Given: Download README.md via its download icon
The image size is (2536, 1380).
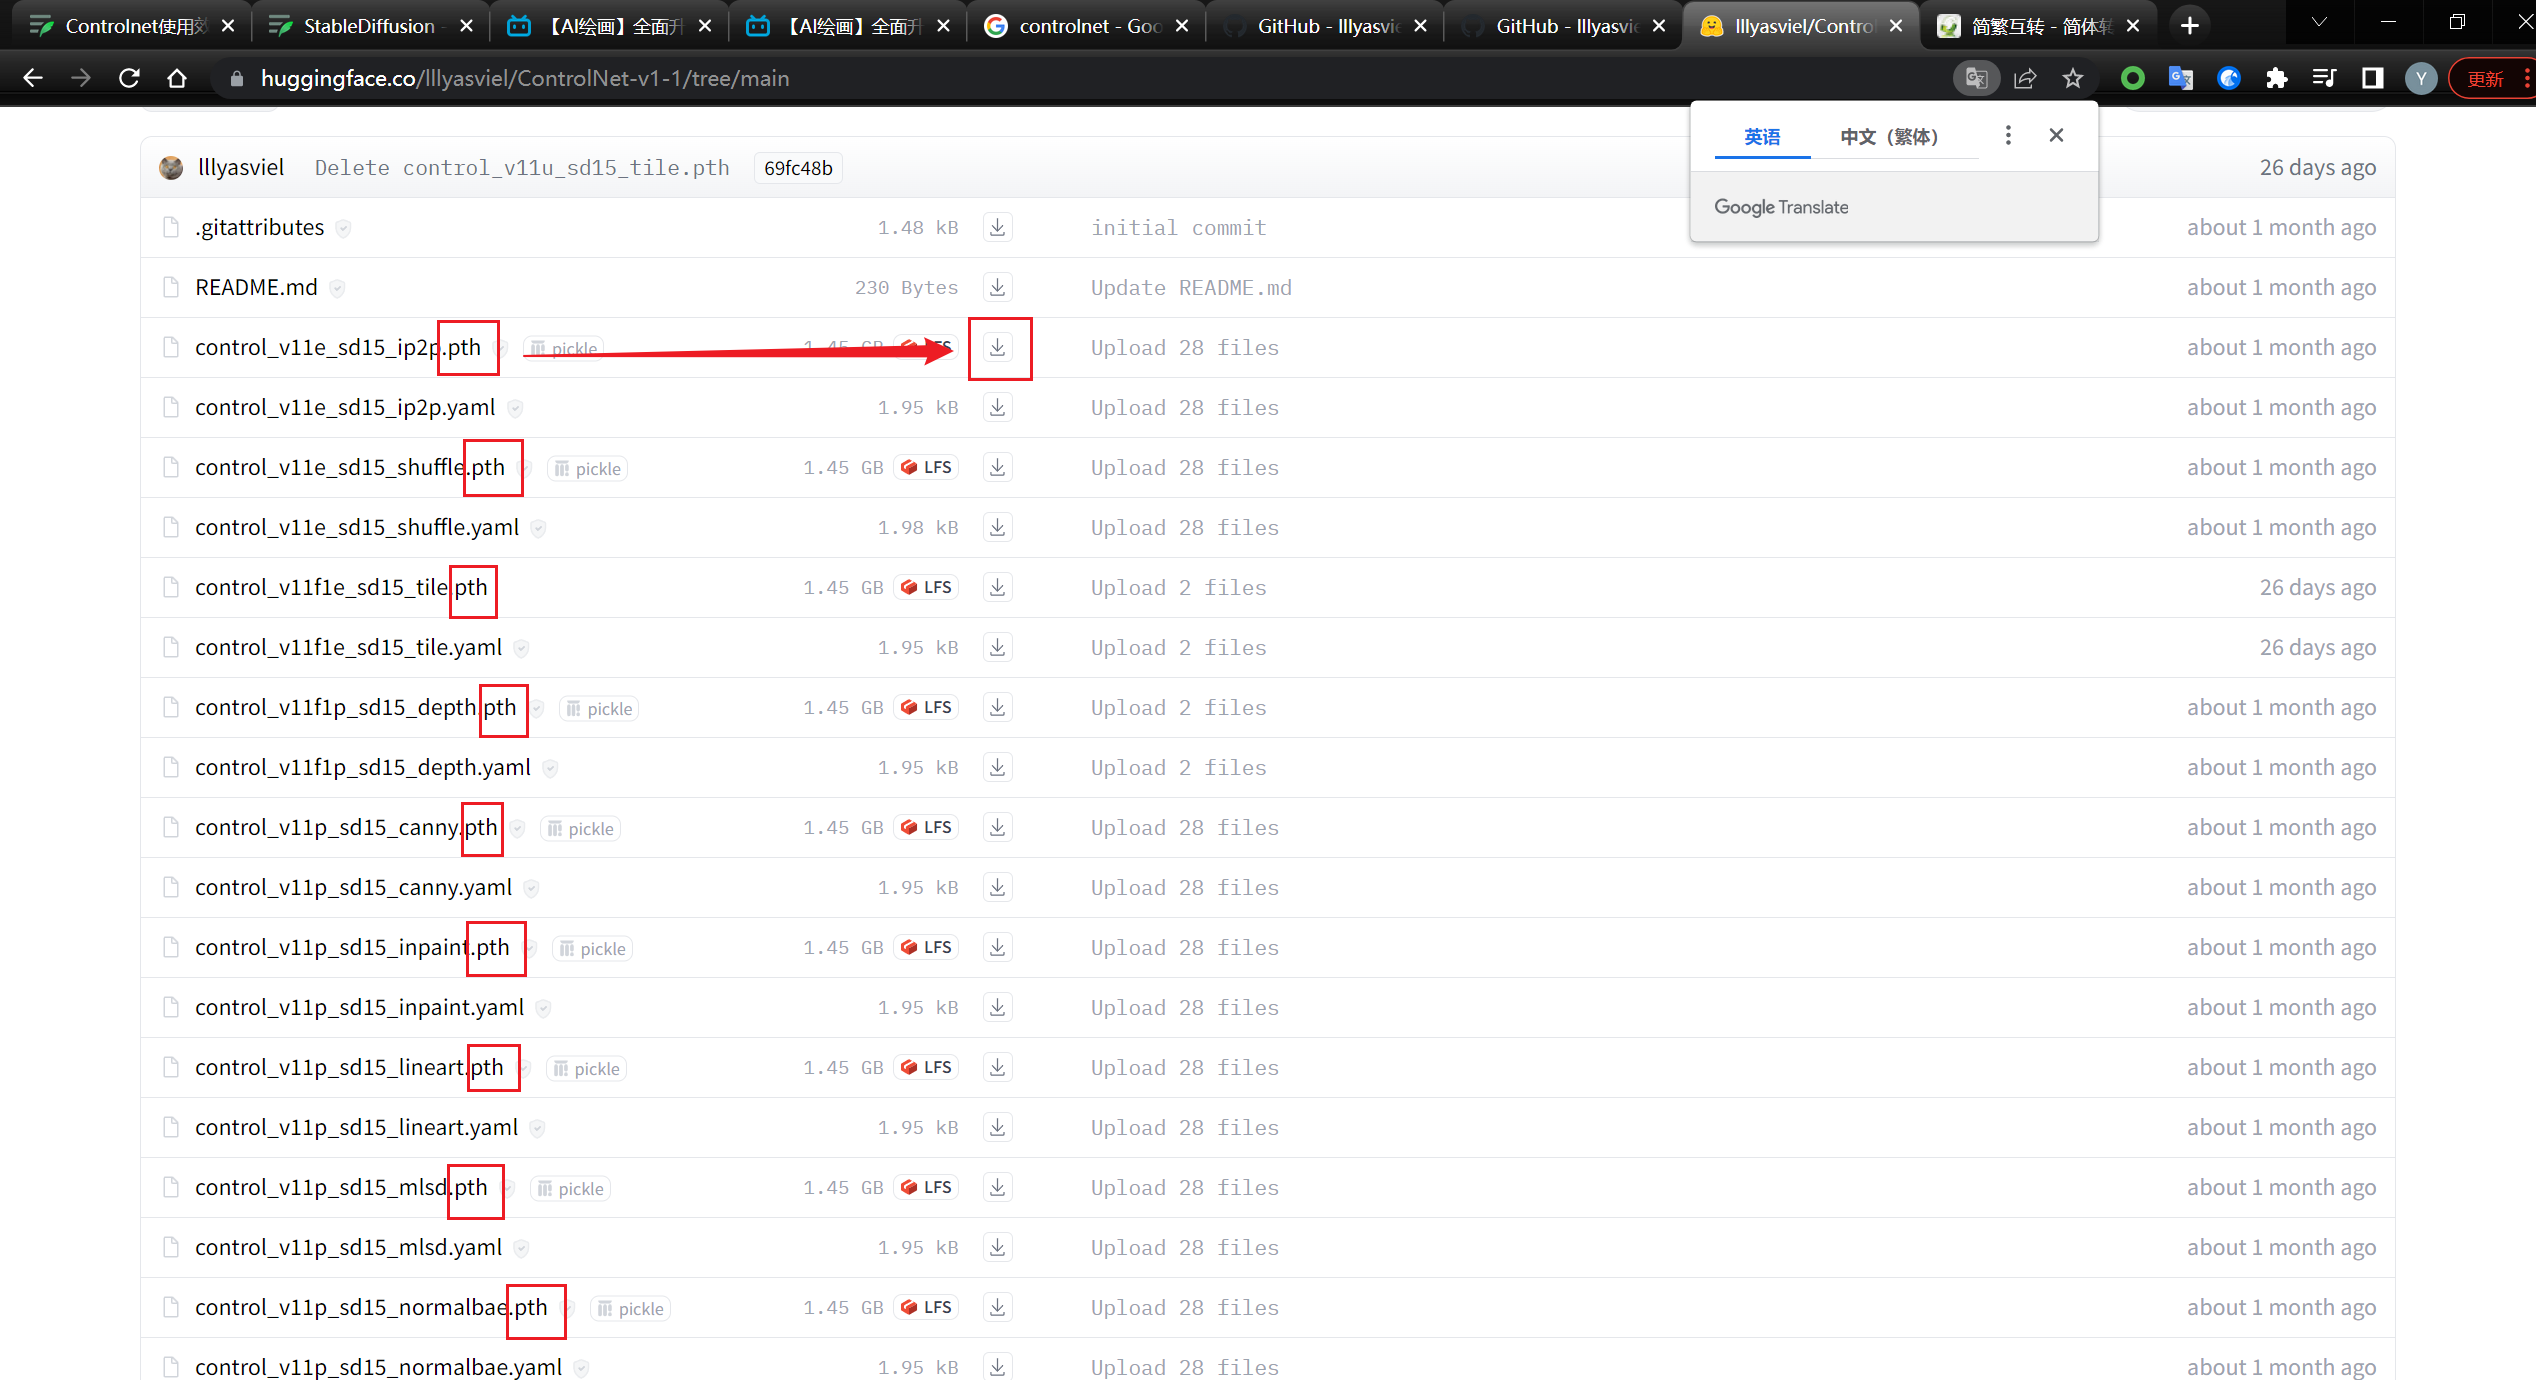Looking at the screenshot, I should [997, 288].
